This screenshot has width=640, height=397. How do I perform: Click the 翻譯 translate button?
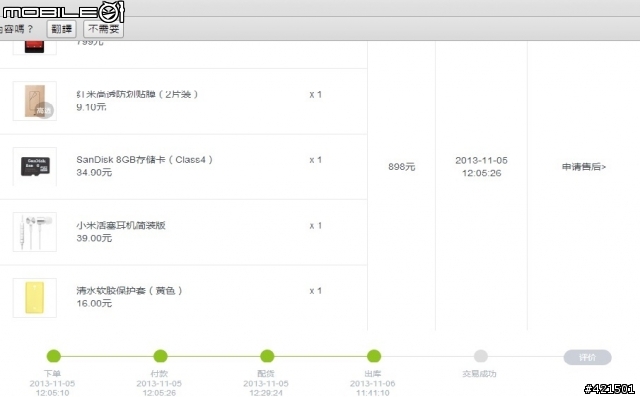pyautogui.click(x=62, y=29)
